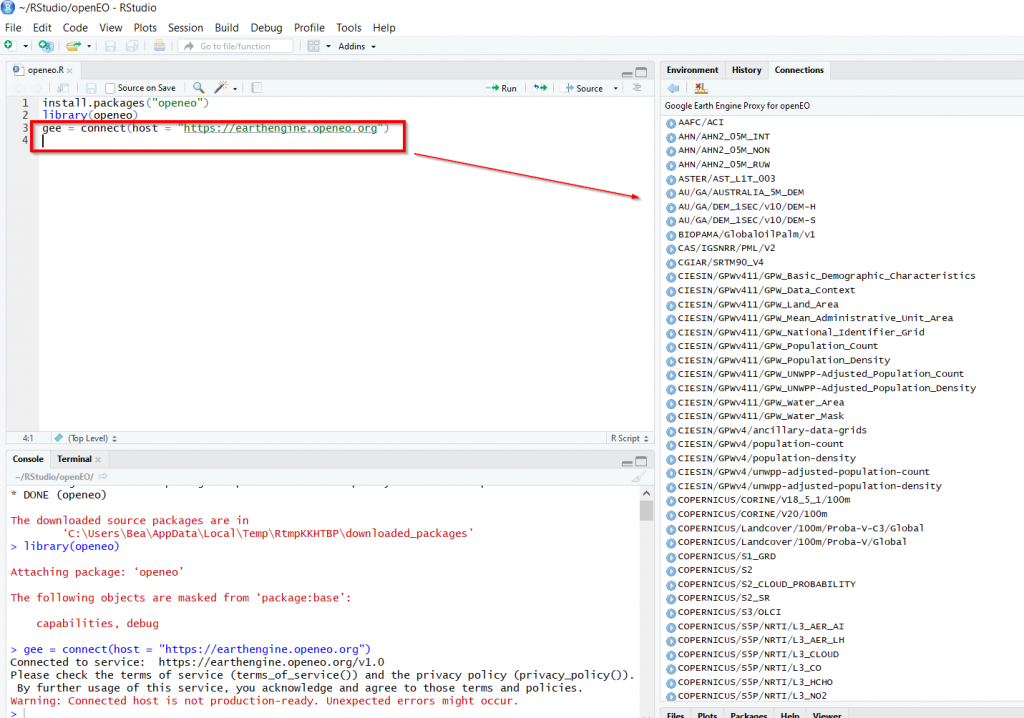
Task: Open the Session menu
Action: click(185, 28)
